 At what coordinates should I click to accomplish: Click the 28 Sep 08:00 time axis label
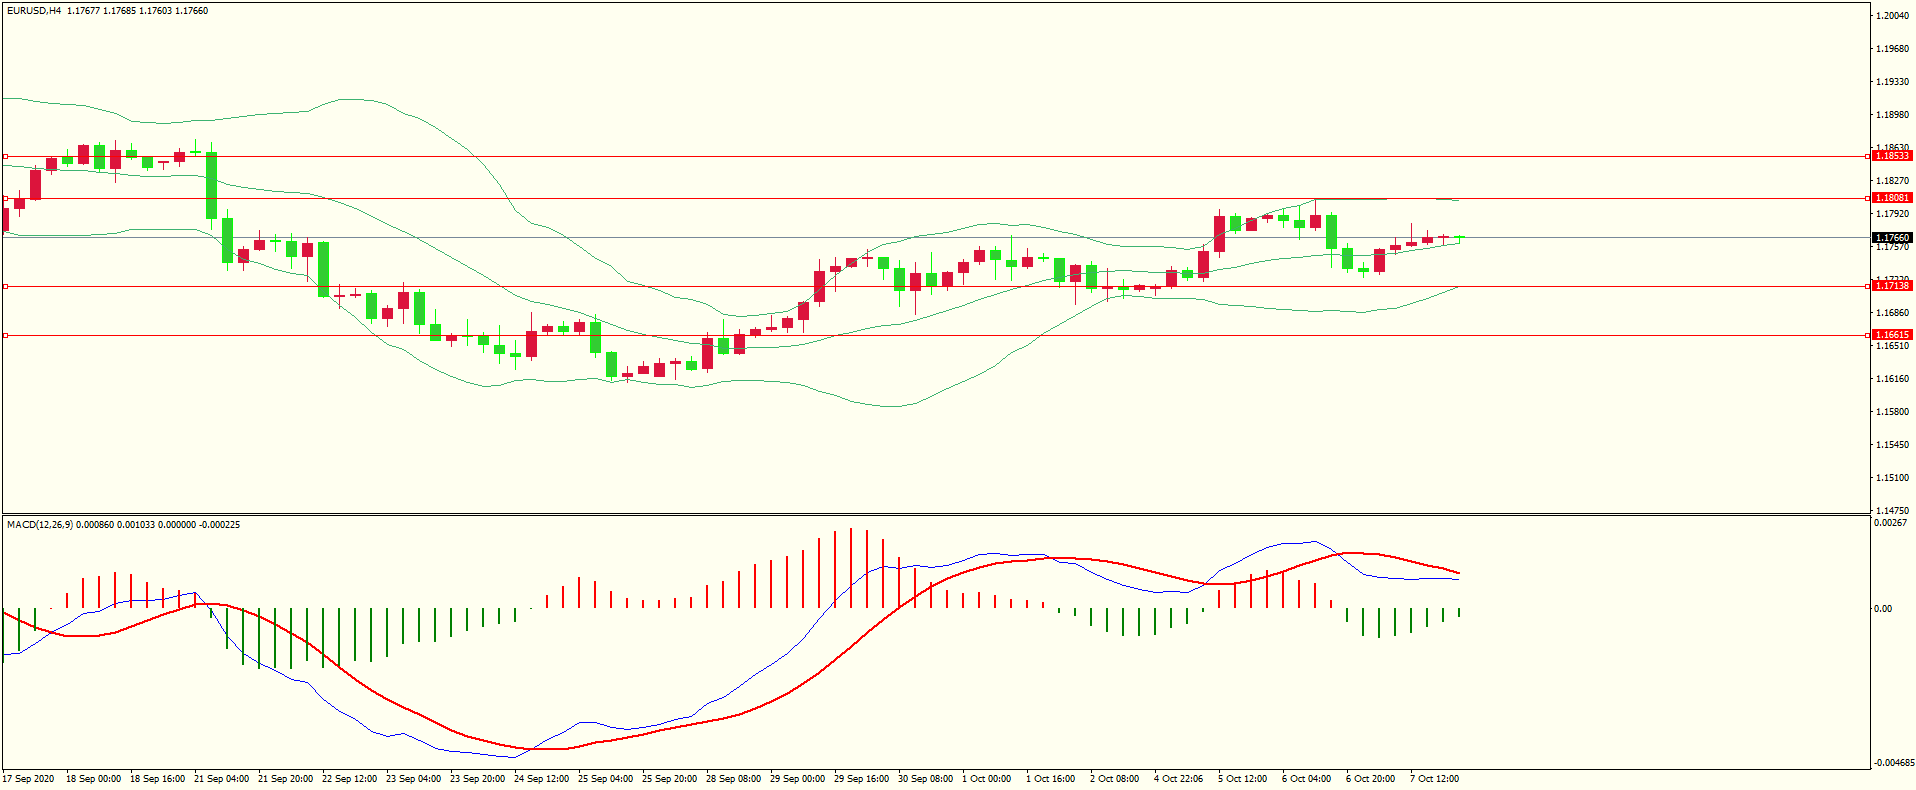[x=734, y=779]
